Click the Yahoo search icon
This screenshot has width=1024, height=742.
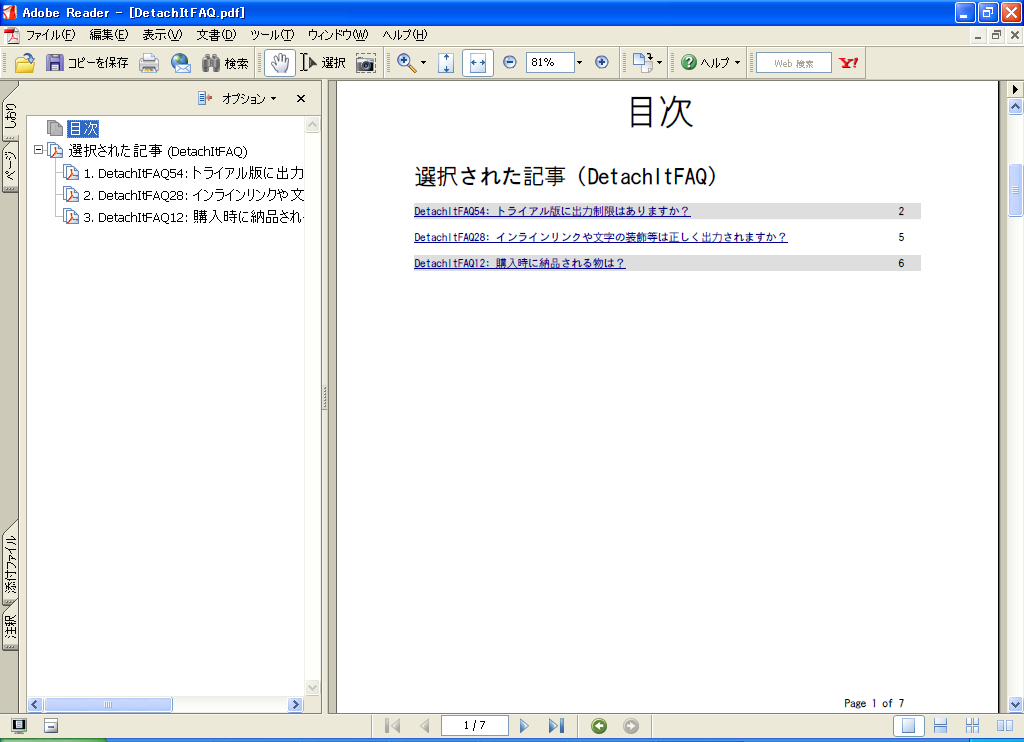848,63
